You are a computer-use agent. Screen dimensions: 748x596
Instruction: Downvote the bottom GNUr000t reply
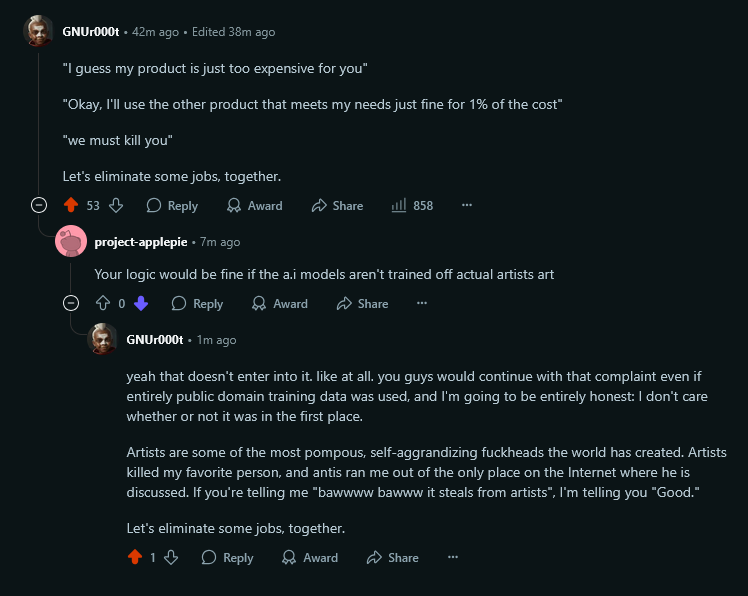[171, 557]
